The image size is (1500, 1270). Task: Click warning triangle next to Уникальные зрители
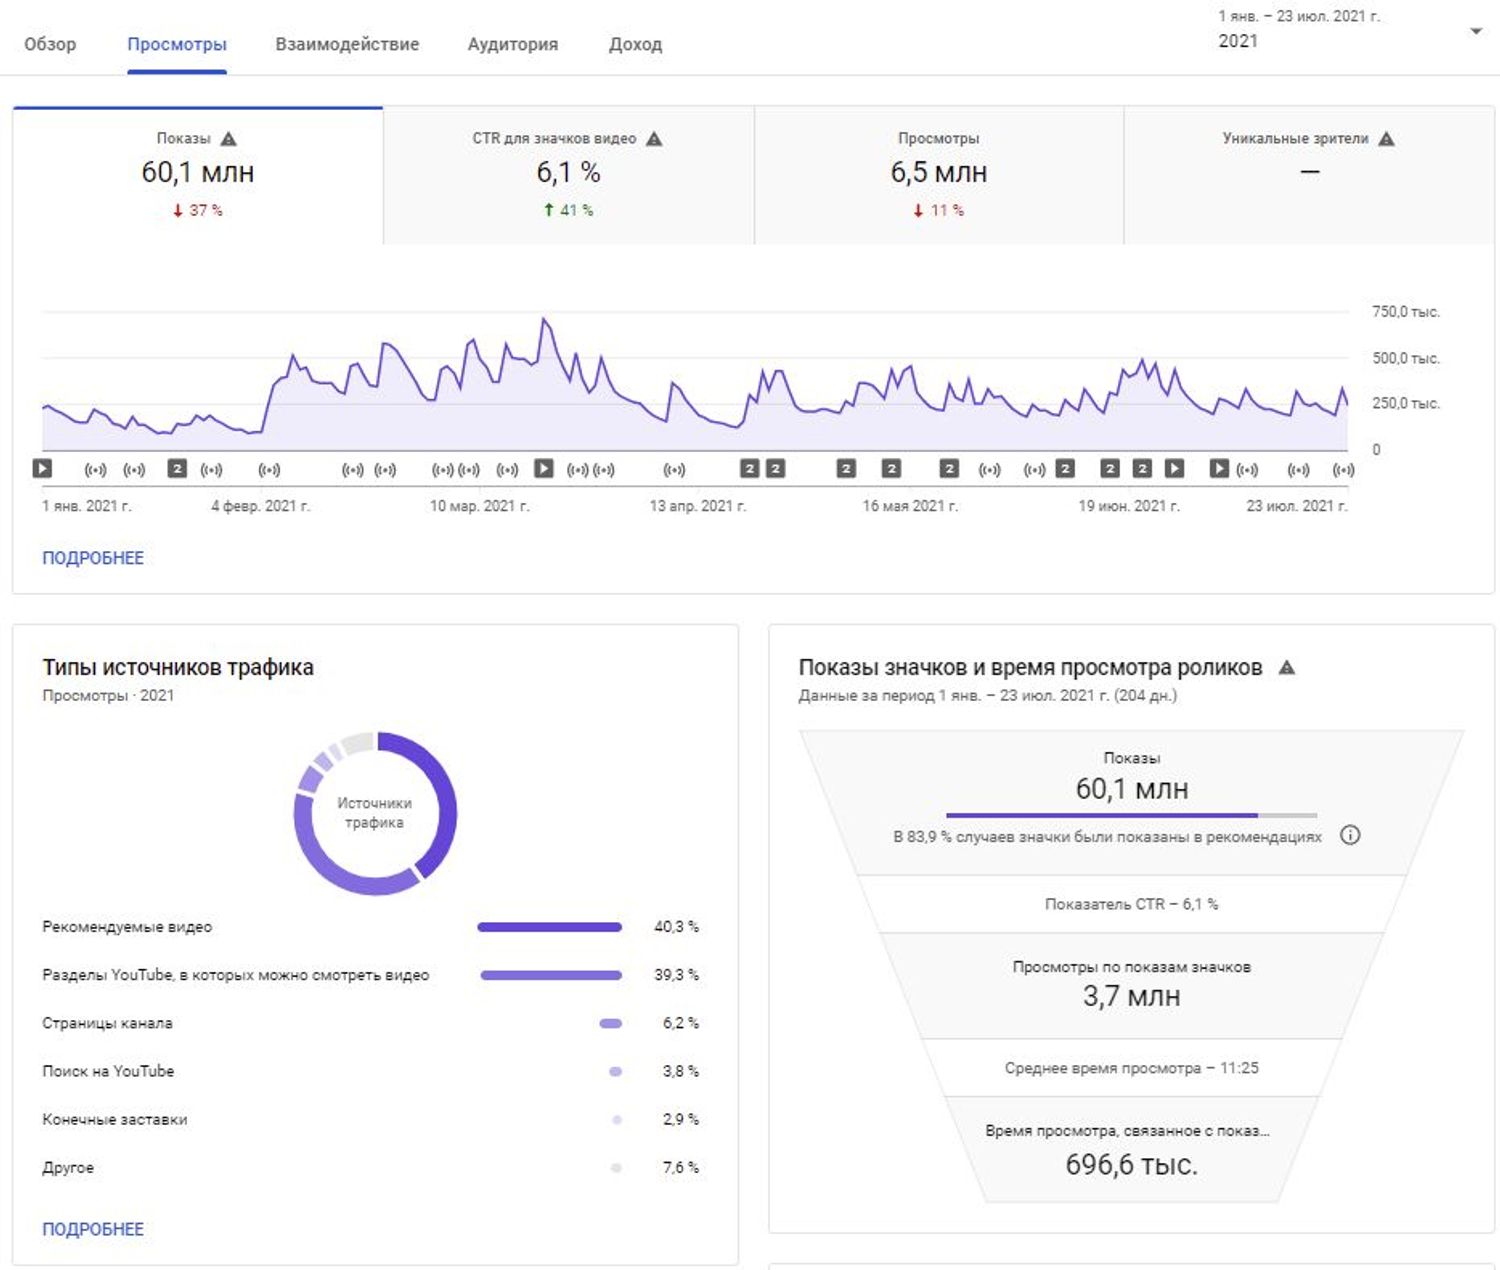point(1386,139)
